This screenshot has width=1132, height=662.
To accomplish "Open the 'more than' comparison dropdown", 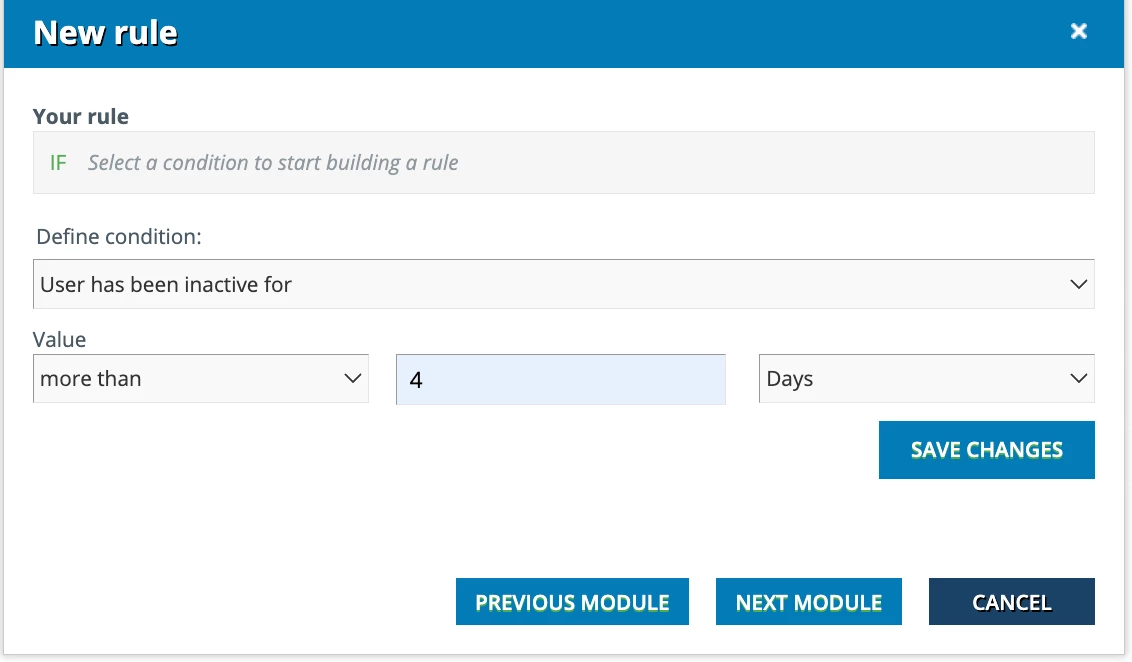I will tap(190, 379).
